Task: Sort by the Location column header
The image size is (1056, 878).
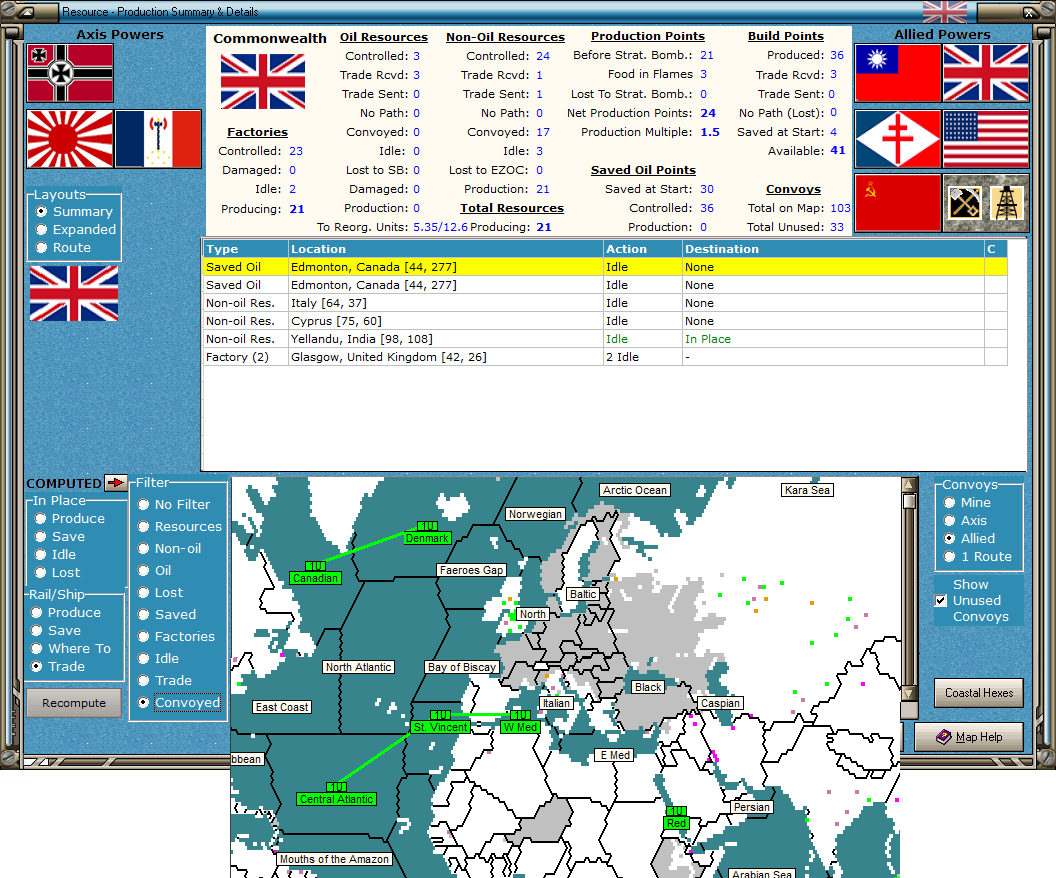Action: [x=445, y=249]
